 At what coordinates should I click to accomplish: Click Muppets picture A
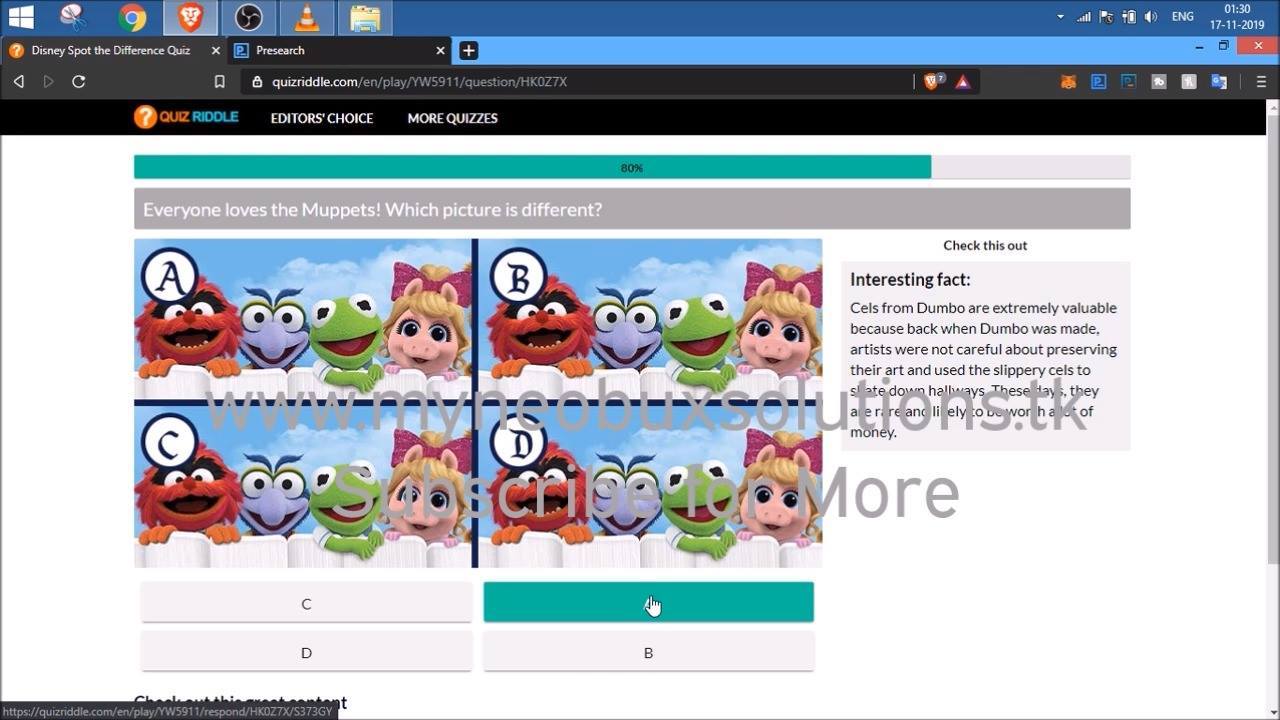pos(303,319)
